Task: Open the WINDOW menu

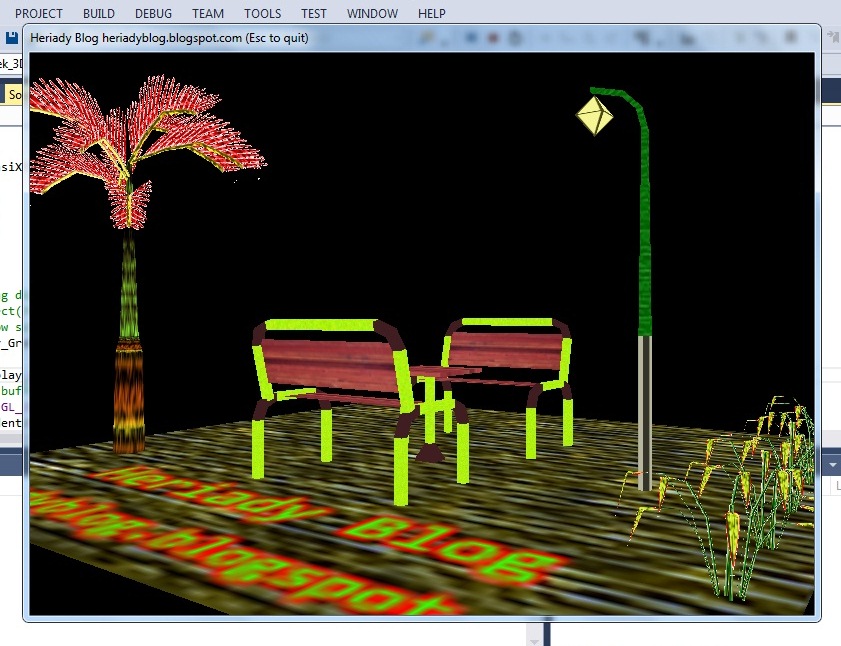Action: 371,13
